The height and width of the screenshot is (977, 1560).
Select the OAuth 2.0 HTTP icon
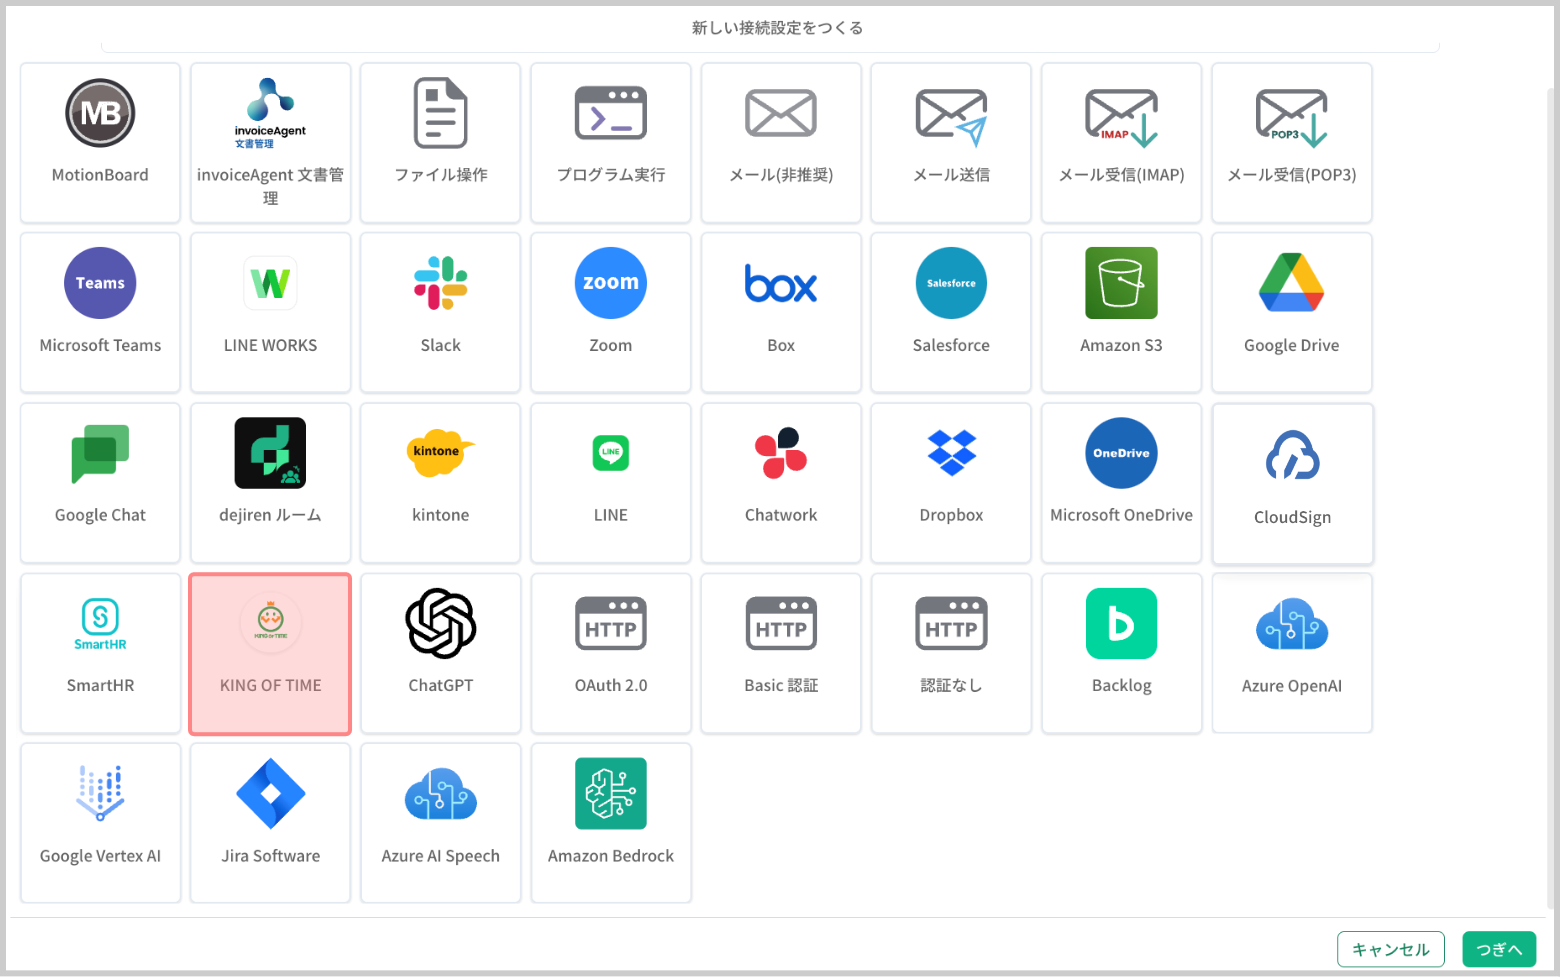click(x=611, y=624)
